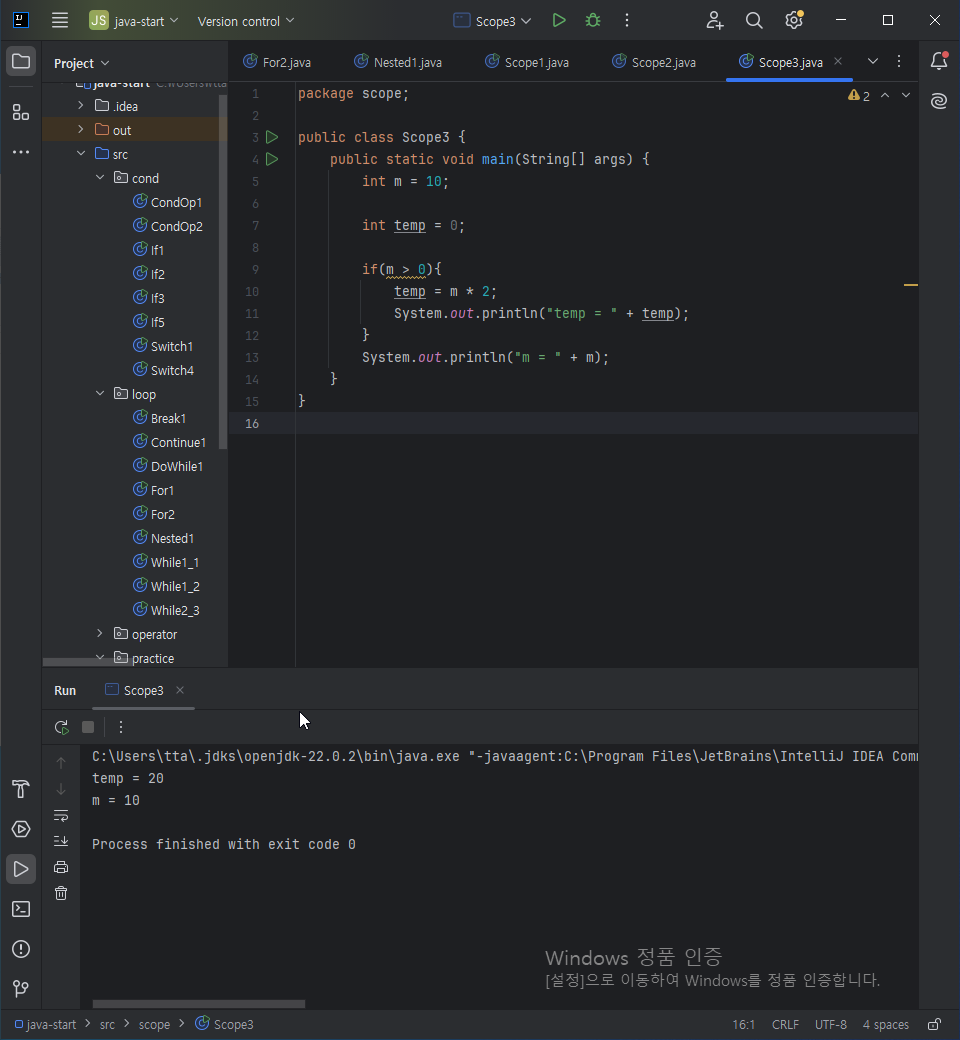Screen dimensions: 960x1040
Task: Toggle the Run tool window icon
Action: click(21, 869)
